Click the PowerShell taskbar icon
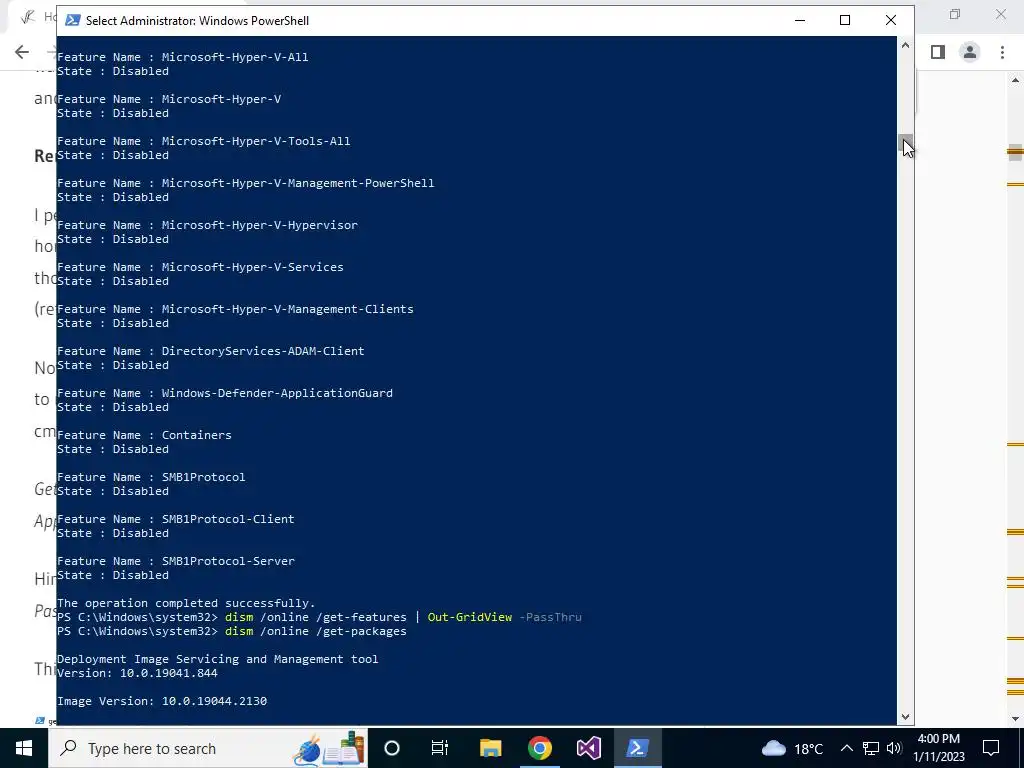 (x=637, y=748)
